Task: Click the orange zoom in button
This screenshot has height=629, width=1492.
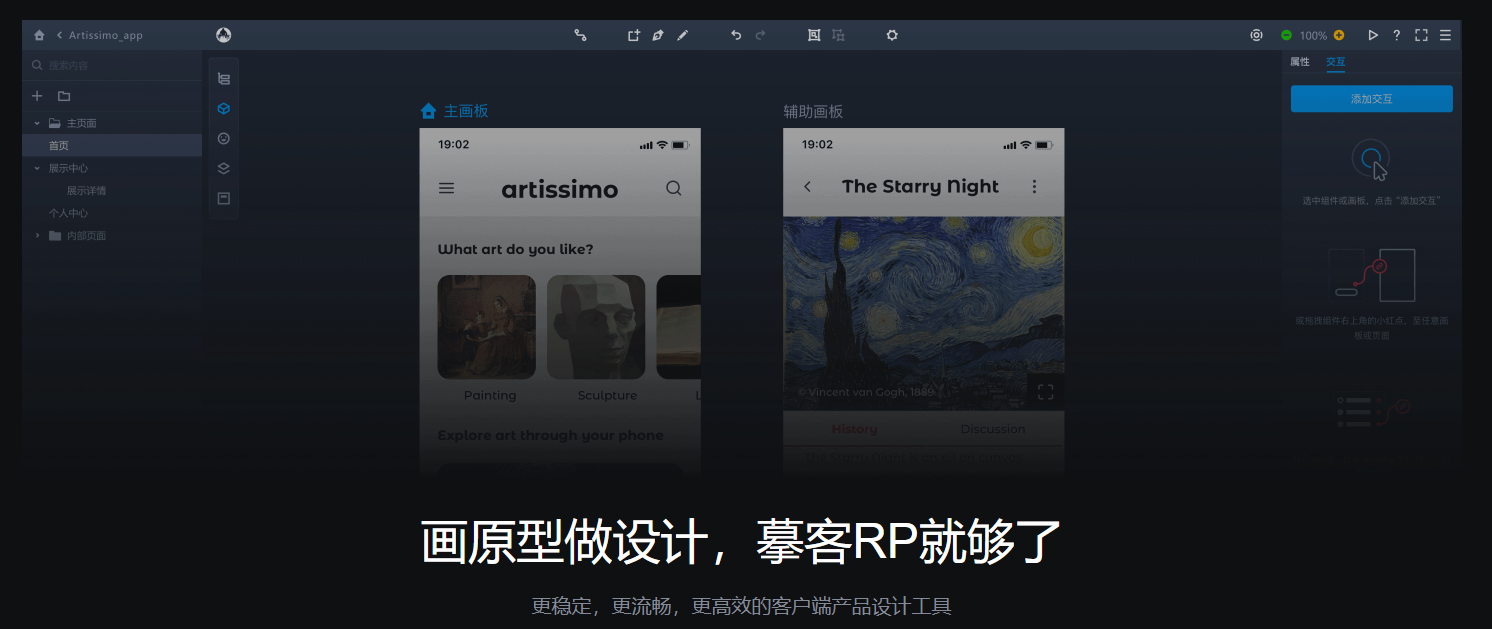Action: coord(1339,35)
